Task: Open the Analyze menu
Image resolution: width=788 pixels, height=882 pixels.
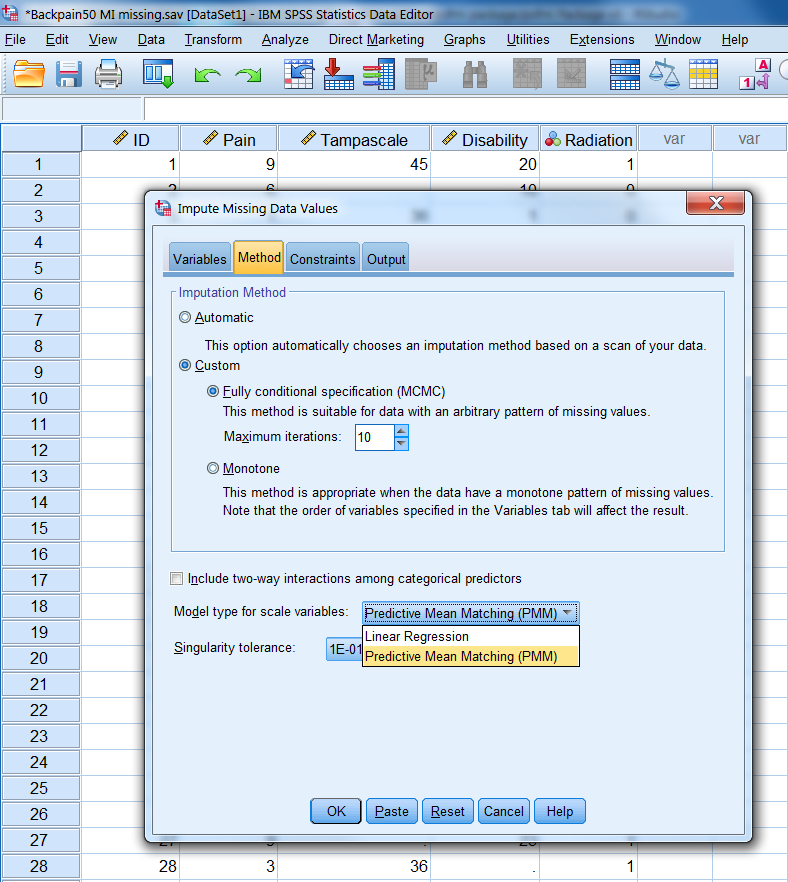Action: [285, 39]
